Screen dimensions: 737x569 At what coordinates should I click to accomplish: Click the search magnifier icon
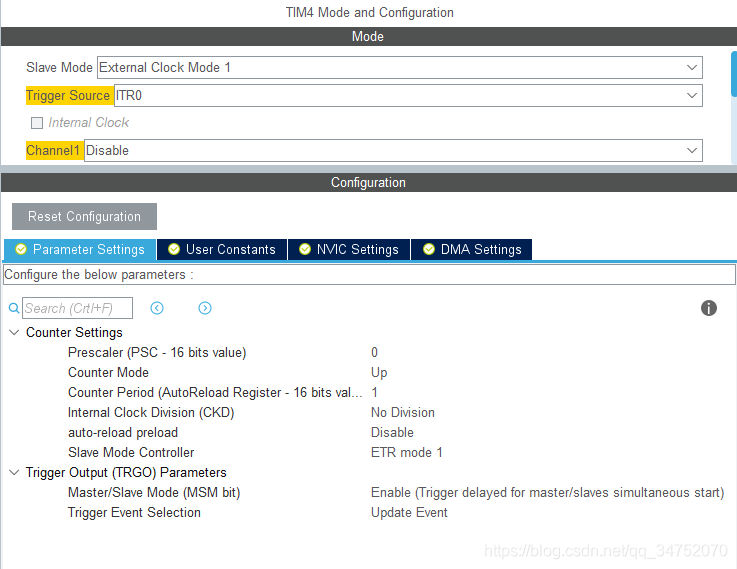pos(14,308)
